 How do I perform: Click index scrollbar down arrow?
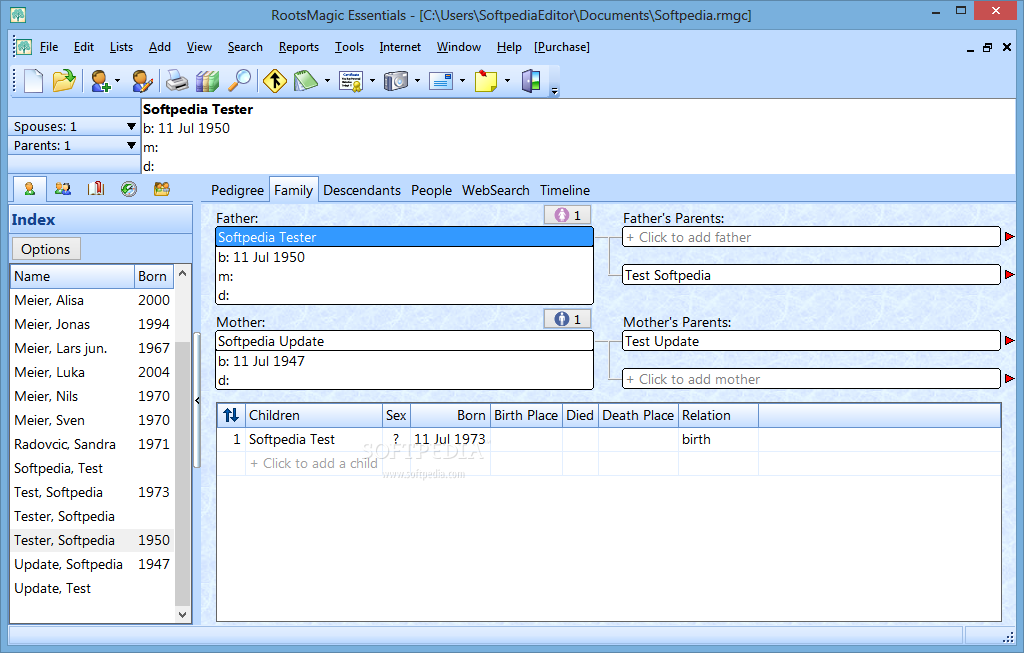click(x=183, y=614)
